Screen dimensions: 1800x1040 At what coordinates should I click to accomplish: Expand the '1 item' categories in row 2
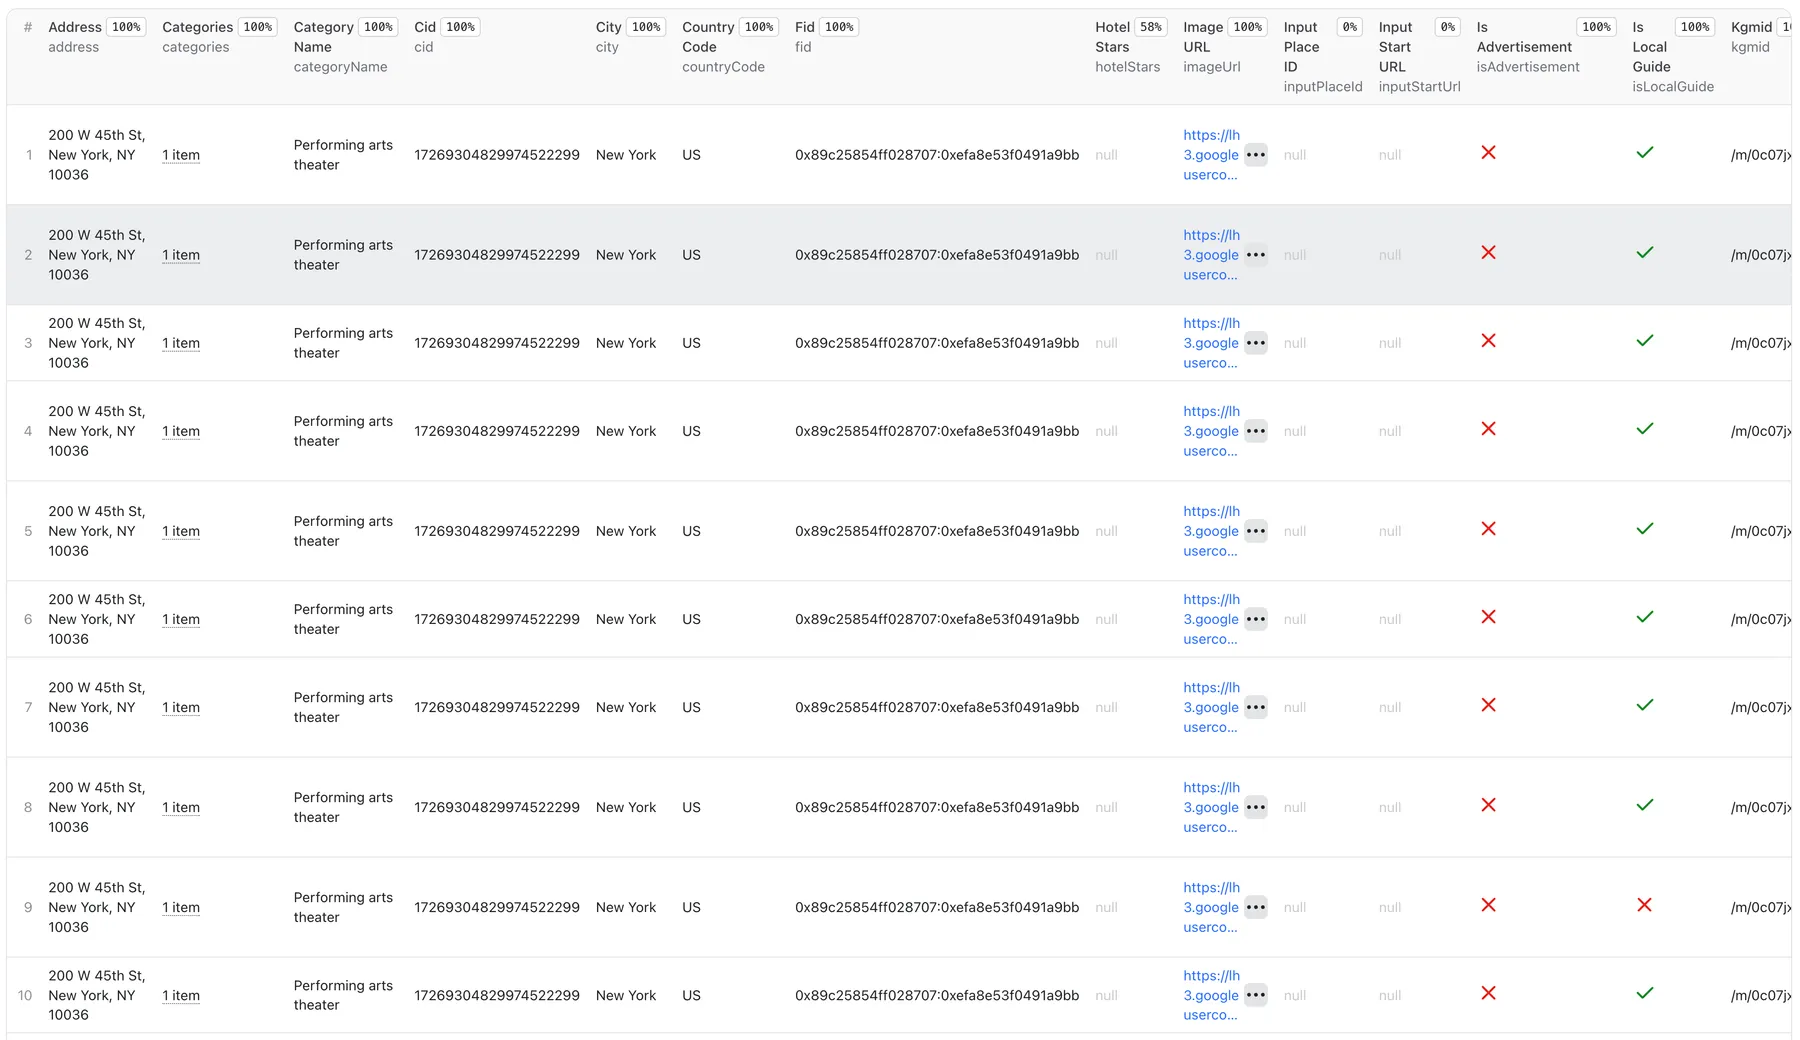point(181,255)
